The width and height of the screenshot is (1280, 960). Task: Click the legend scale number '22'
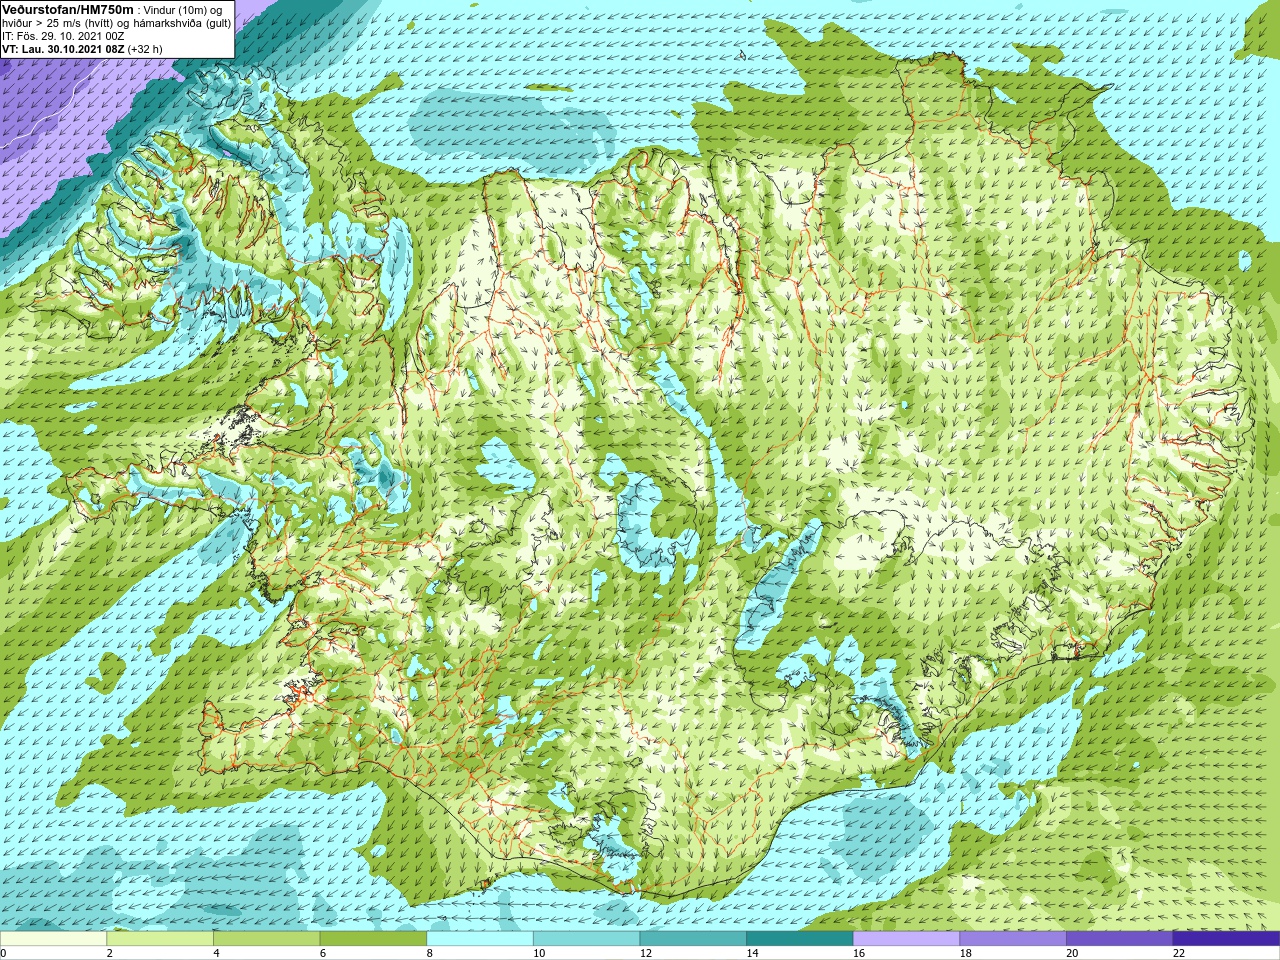click(1179, 953)
